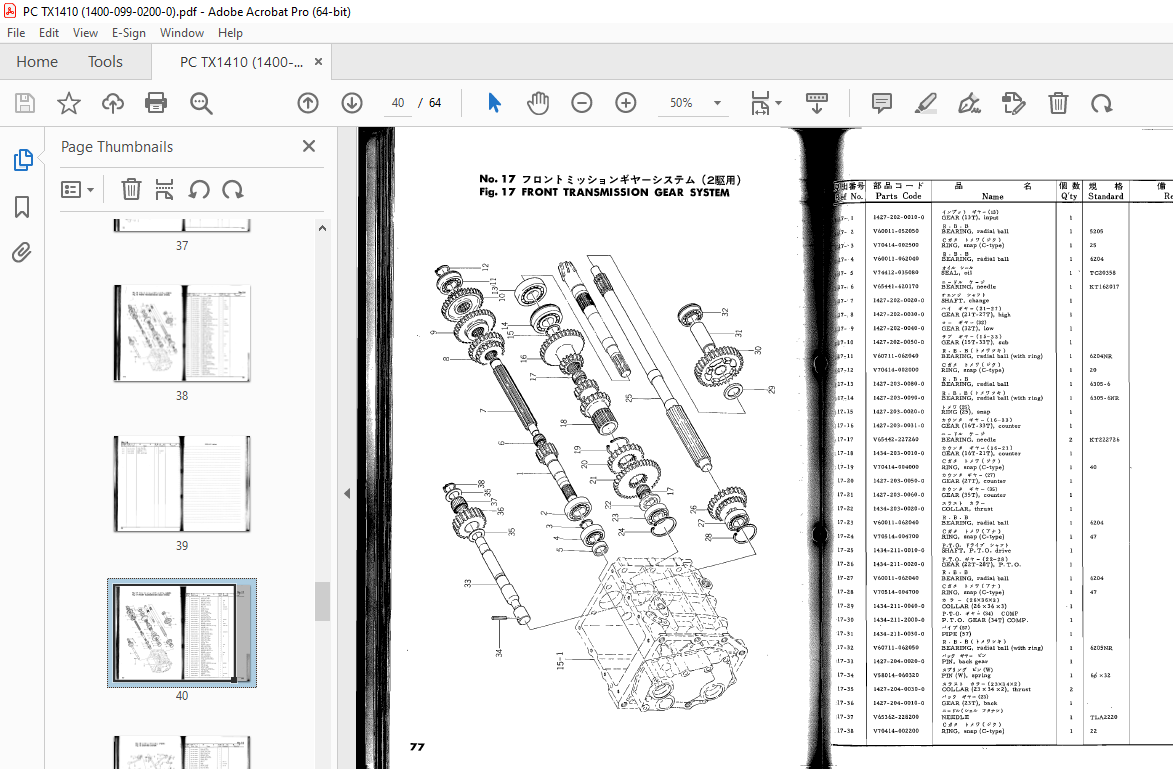This screenshot has height=769, width=1173.
Task: Click thumbnails scrollbar up arrow
Action: pyautogui.click(x=322, y=228)
